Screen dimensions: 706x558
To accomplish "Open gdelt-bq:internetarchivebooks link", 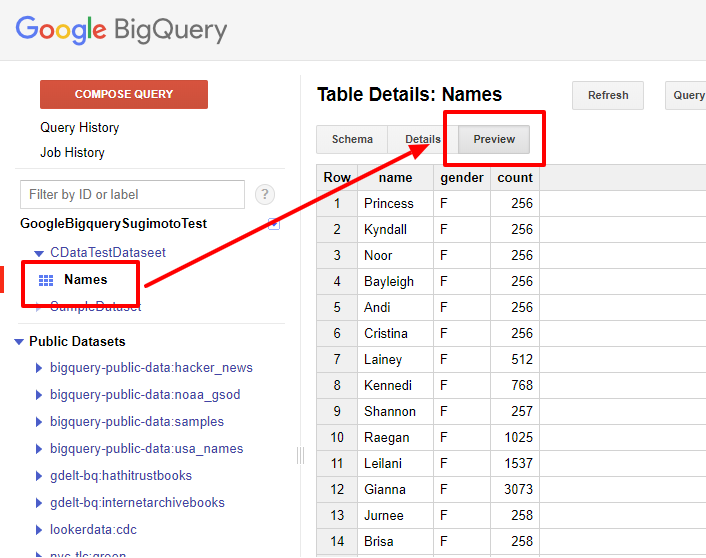I will (137, 503).
